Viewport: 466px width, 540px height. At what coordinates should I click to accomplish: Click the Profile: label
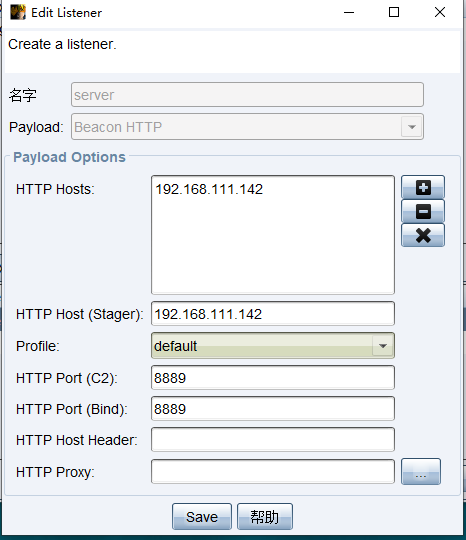[x=38, y=346]
